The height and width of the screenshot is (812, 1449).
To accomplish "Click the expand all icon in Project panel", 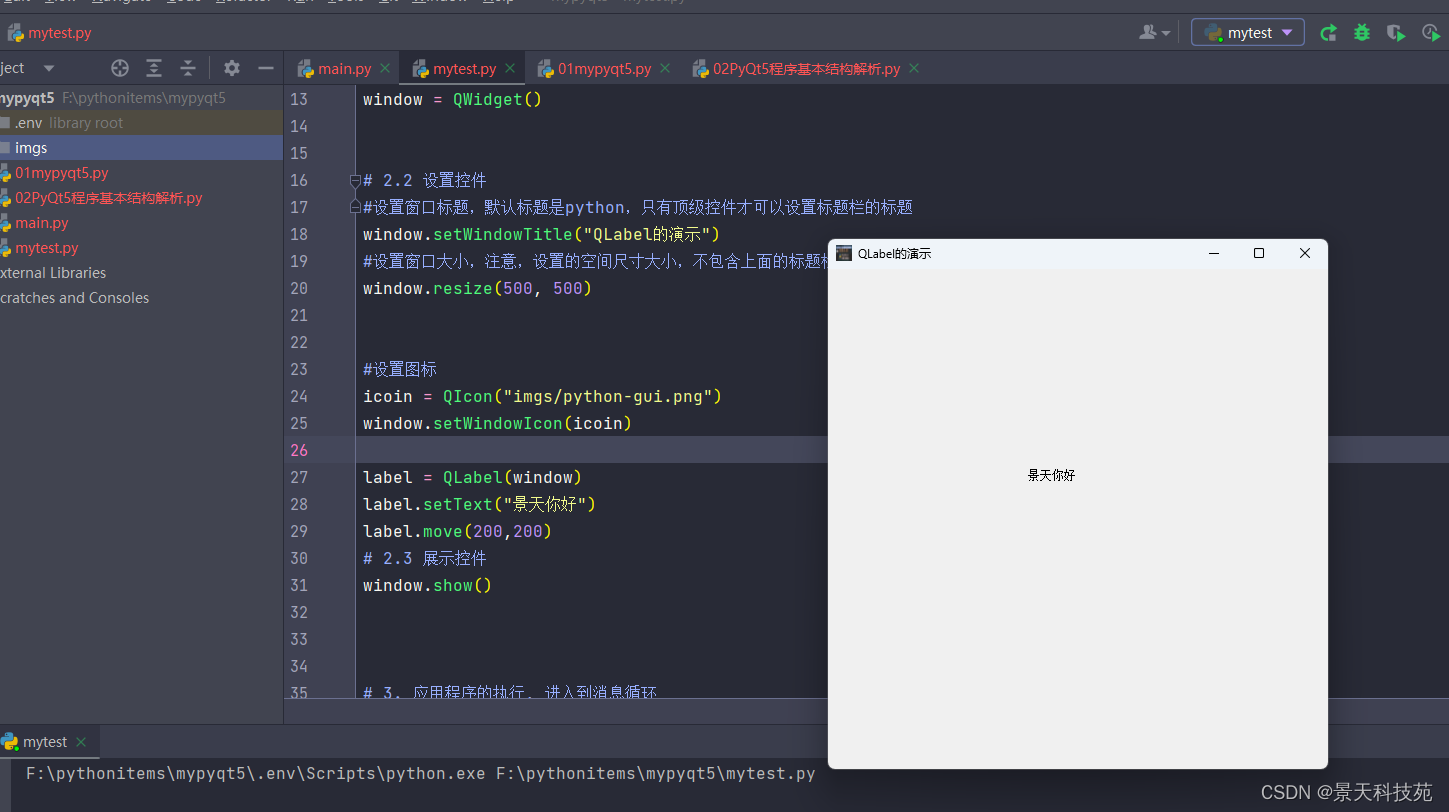I will [x=154, y=68].
